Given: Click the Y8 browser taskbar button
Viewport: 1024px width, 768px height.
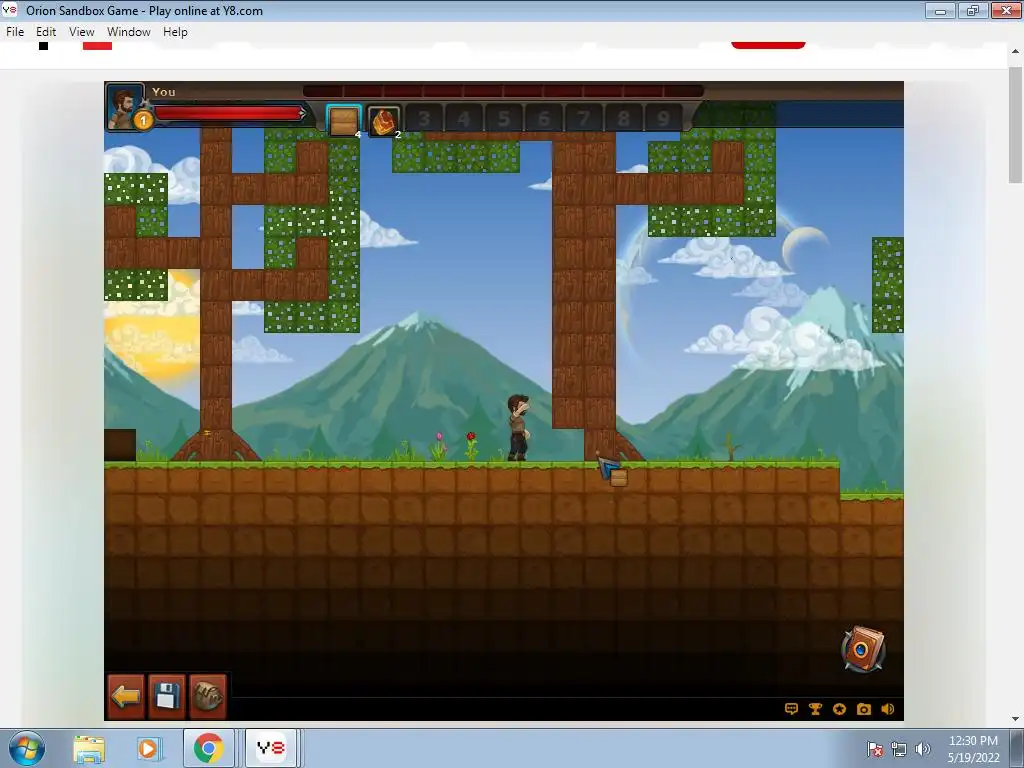Looking at the screenshot, I should (270, 748).
